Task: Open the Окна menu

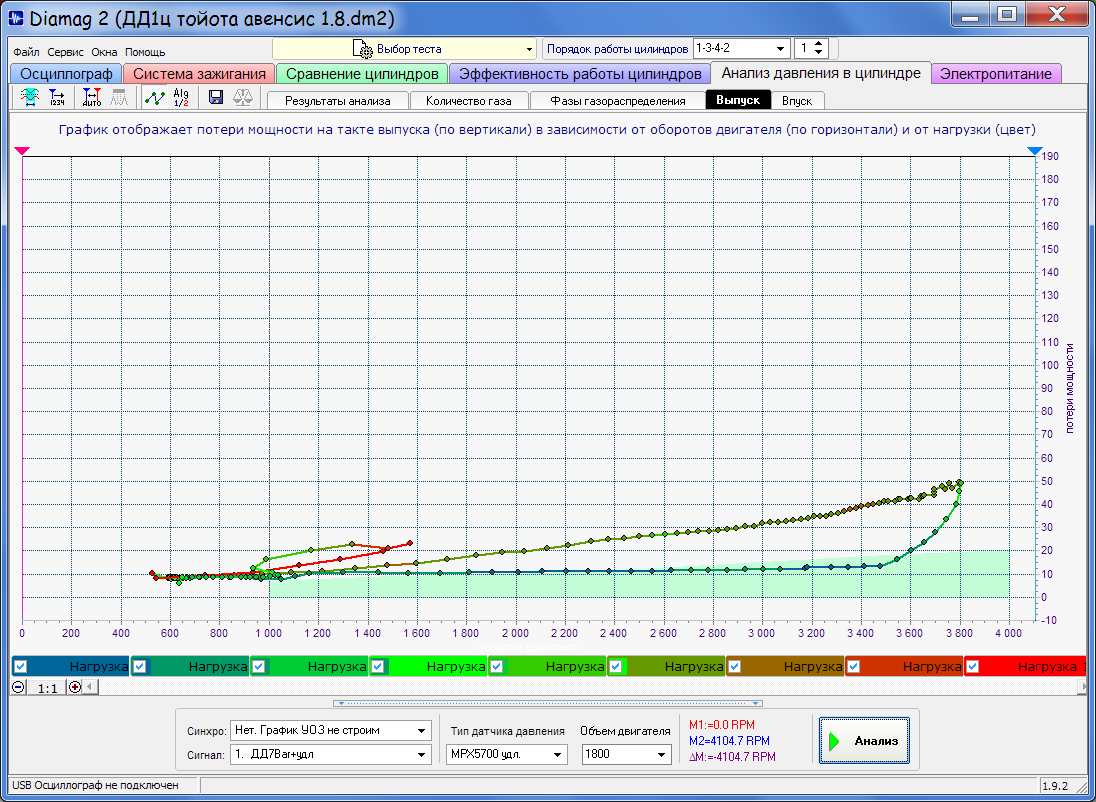Action: (x=104, y=52)
